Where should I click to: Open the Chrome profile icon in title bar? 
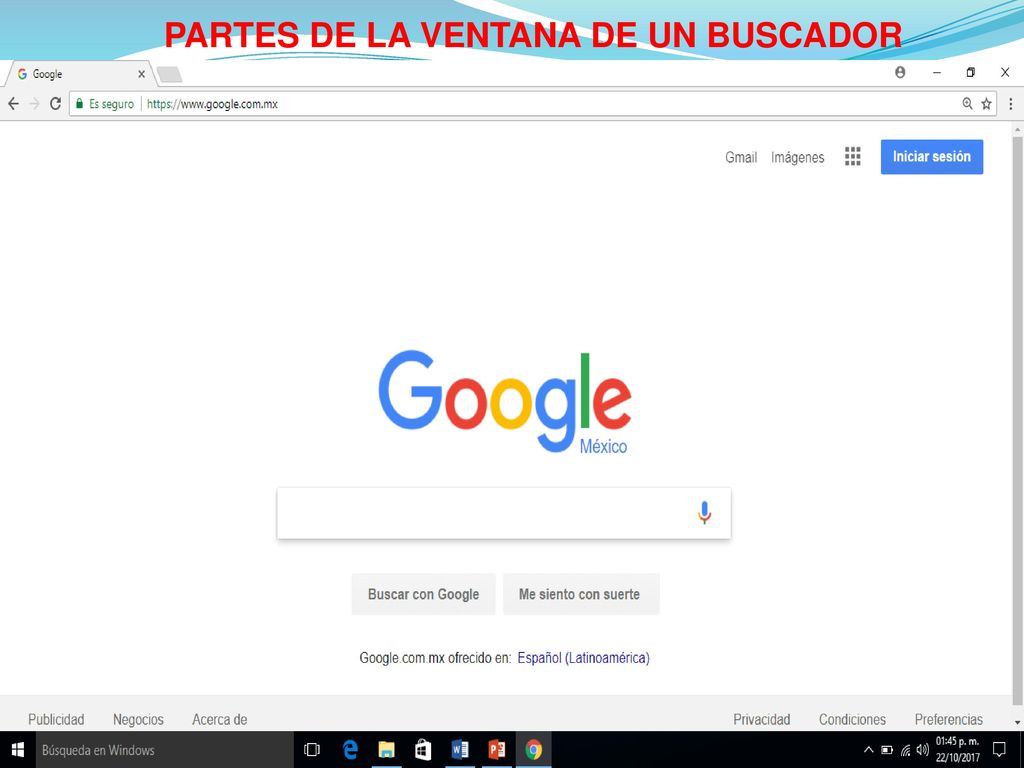[x=900, y=72]
